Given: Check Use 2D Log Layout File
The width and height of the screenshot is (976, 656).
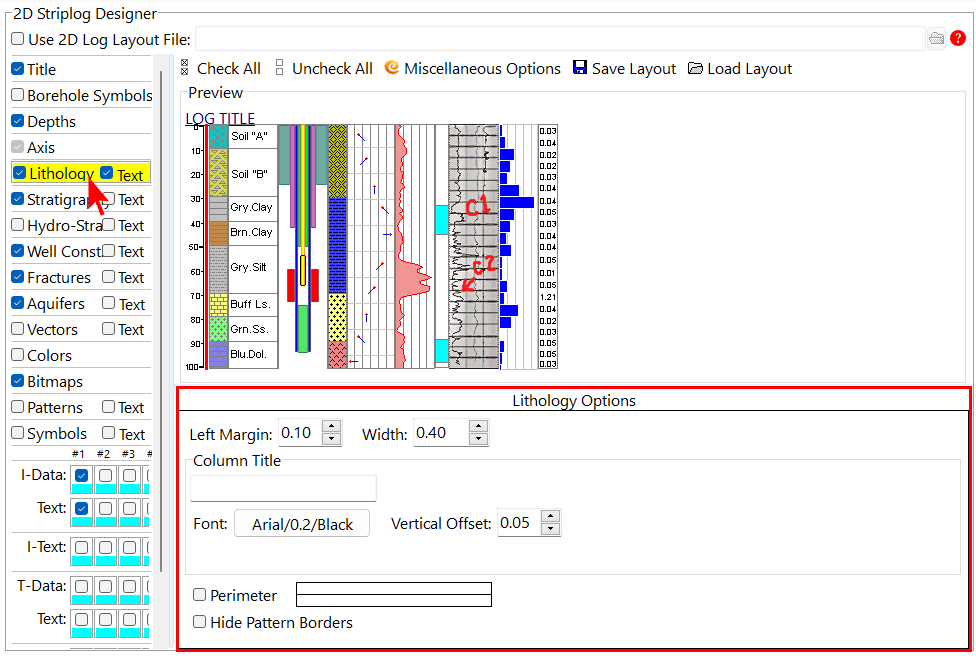Looking at the screenshot, I should point(18,39).
